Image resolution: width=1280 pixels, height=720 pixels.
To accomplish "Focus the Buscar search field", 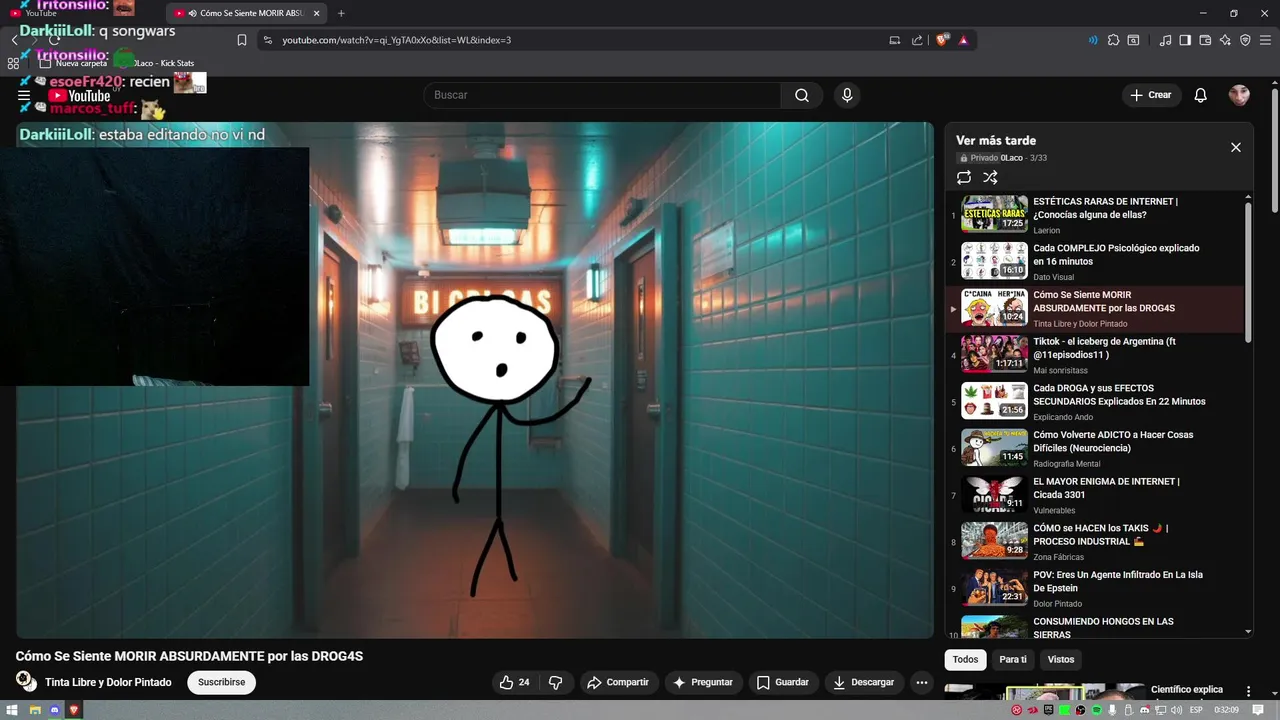I will tap(602, 95).
